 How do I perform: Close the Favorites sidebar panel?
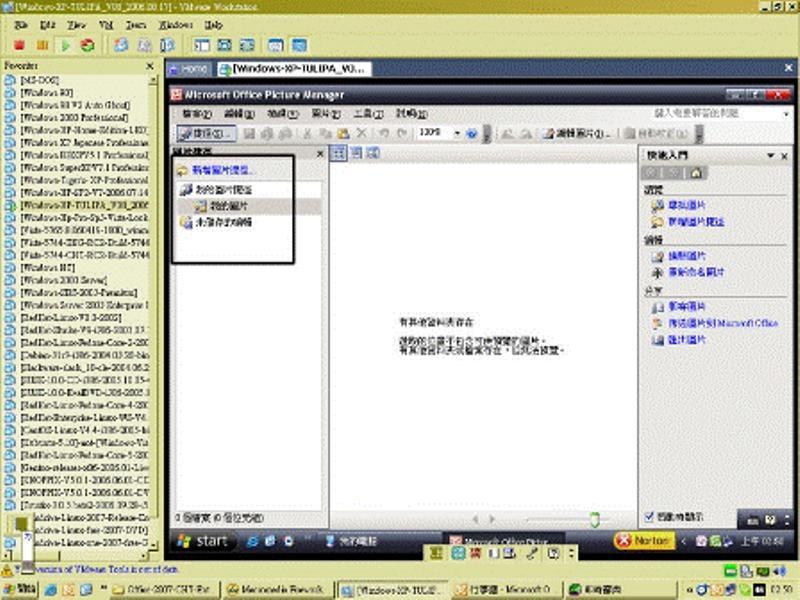pyautogui.click(x=149, y=66)
